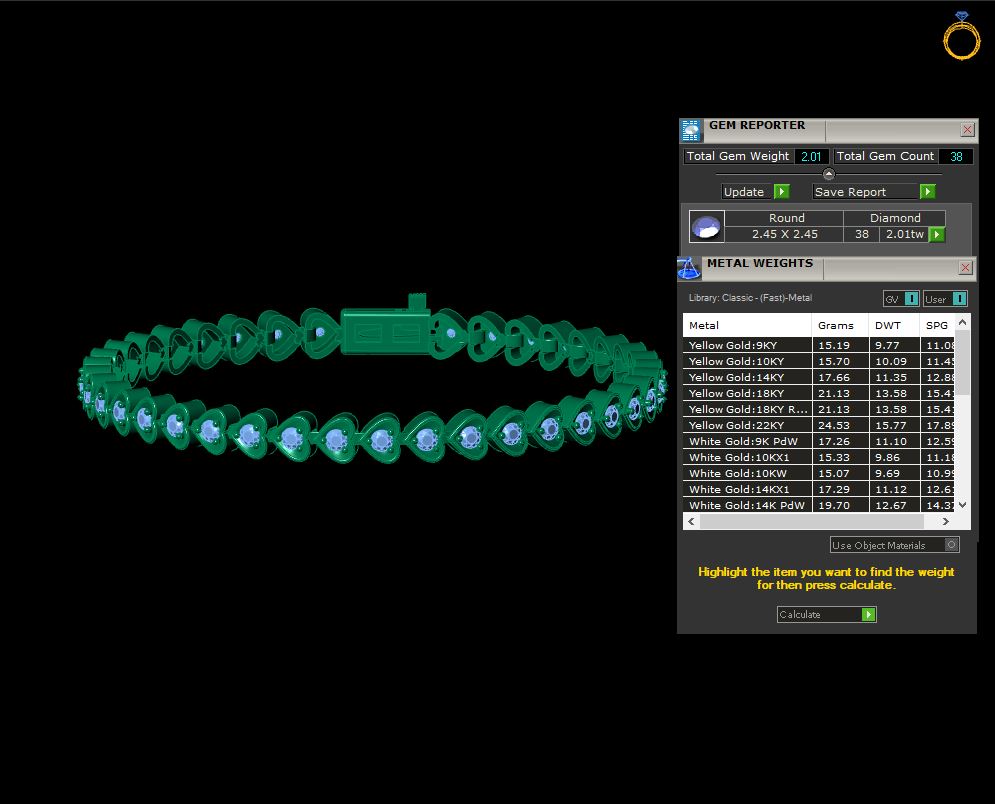Sort by the DWT column header
The image size is (995, 804).
[894, 326]
